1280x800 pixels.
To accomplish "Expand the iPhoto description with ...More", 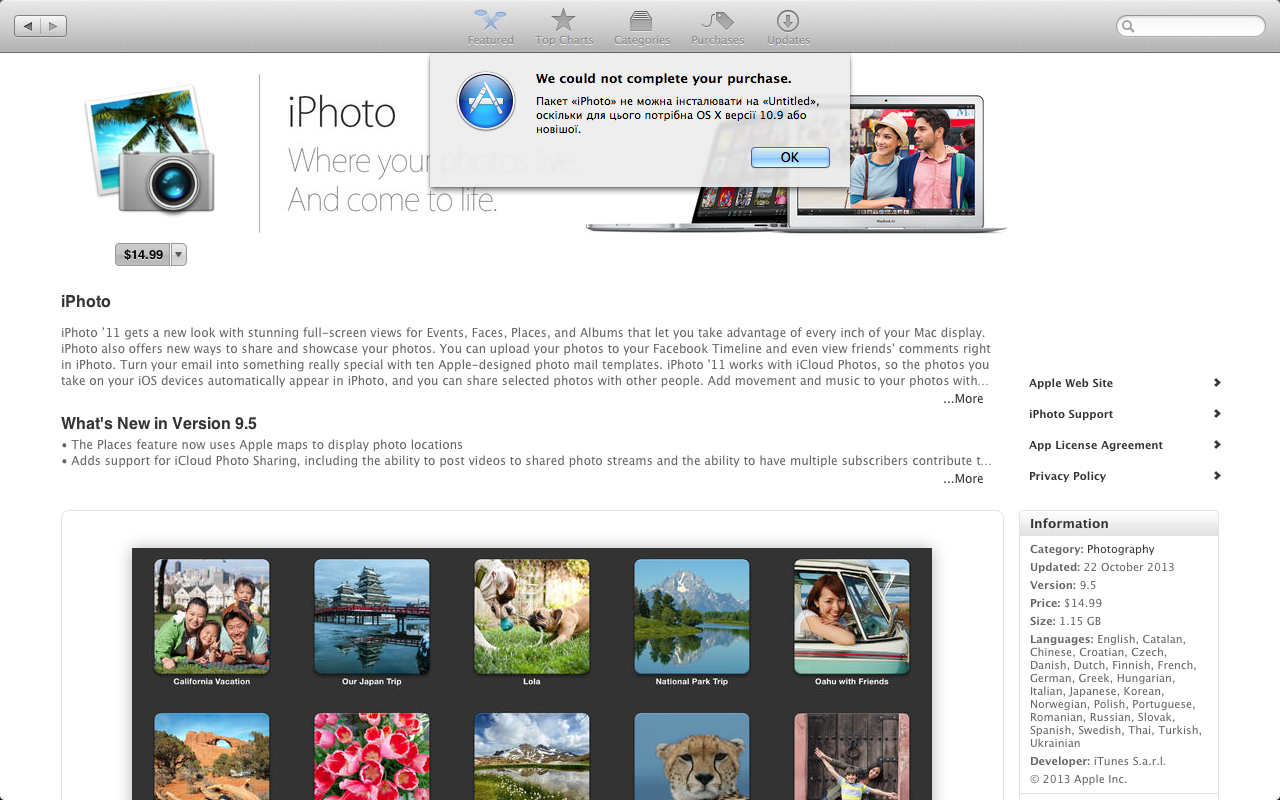I will click(963, 399).
